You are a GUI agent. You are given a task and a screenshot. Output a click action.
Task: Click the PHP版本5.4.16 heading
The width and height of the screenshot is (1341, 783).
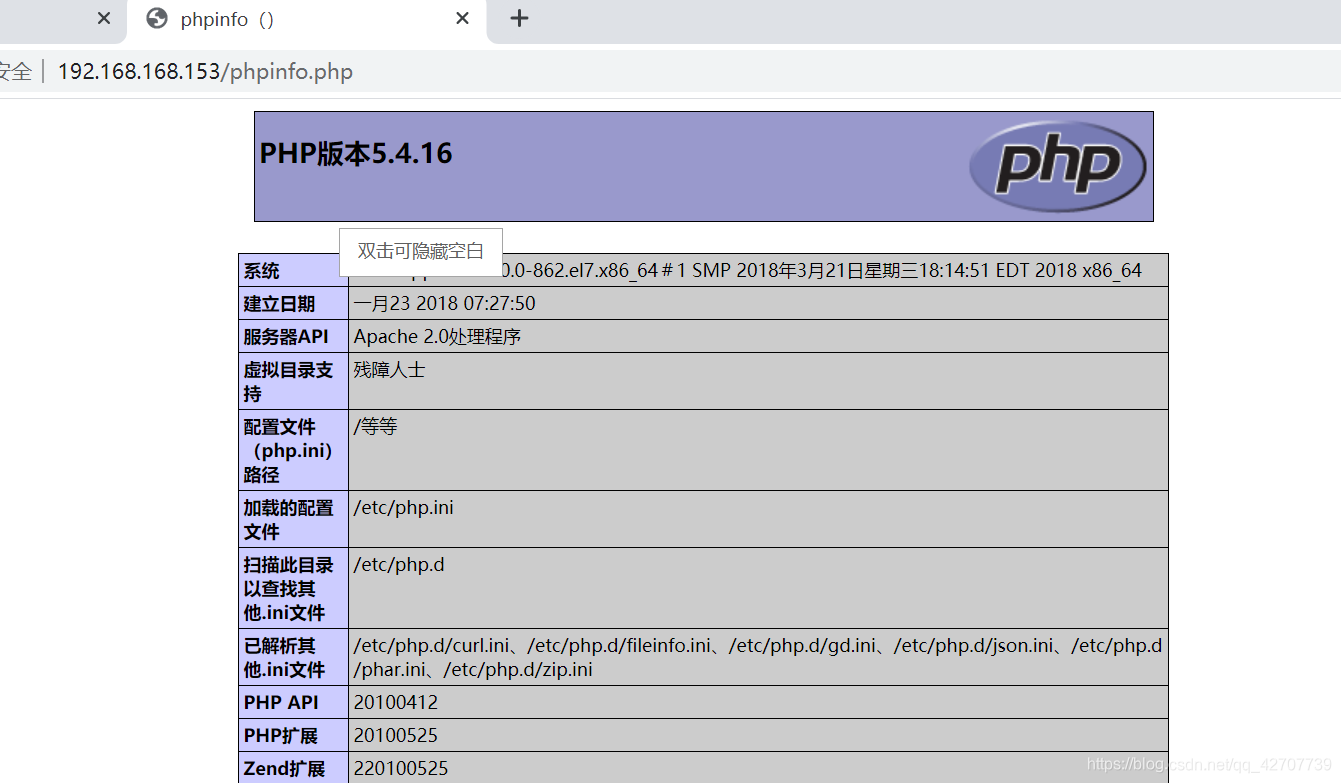click(x=356, y=153)
